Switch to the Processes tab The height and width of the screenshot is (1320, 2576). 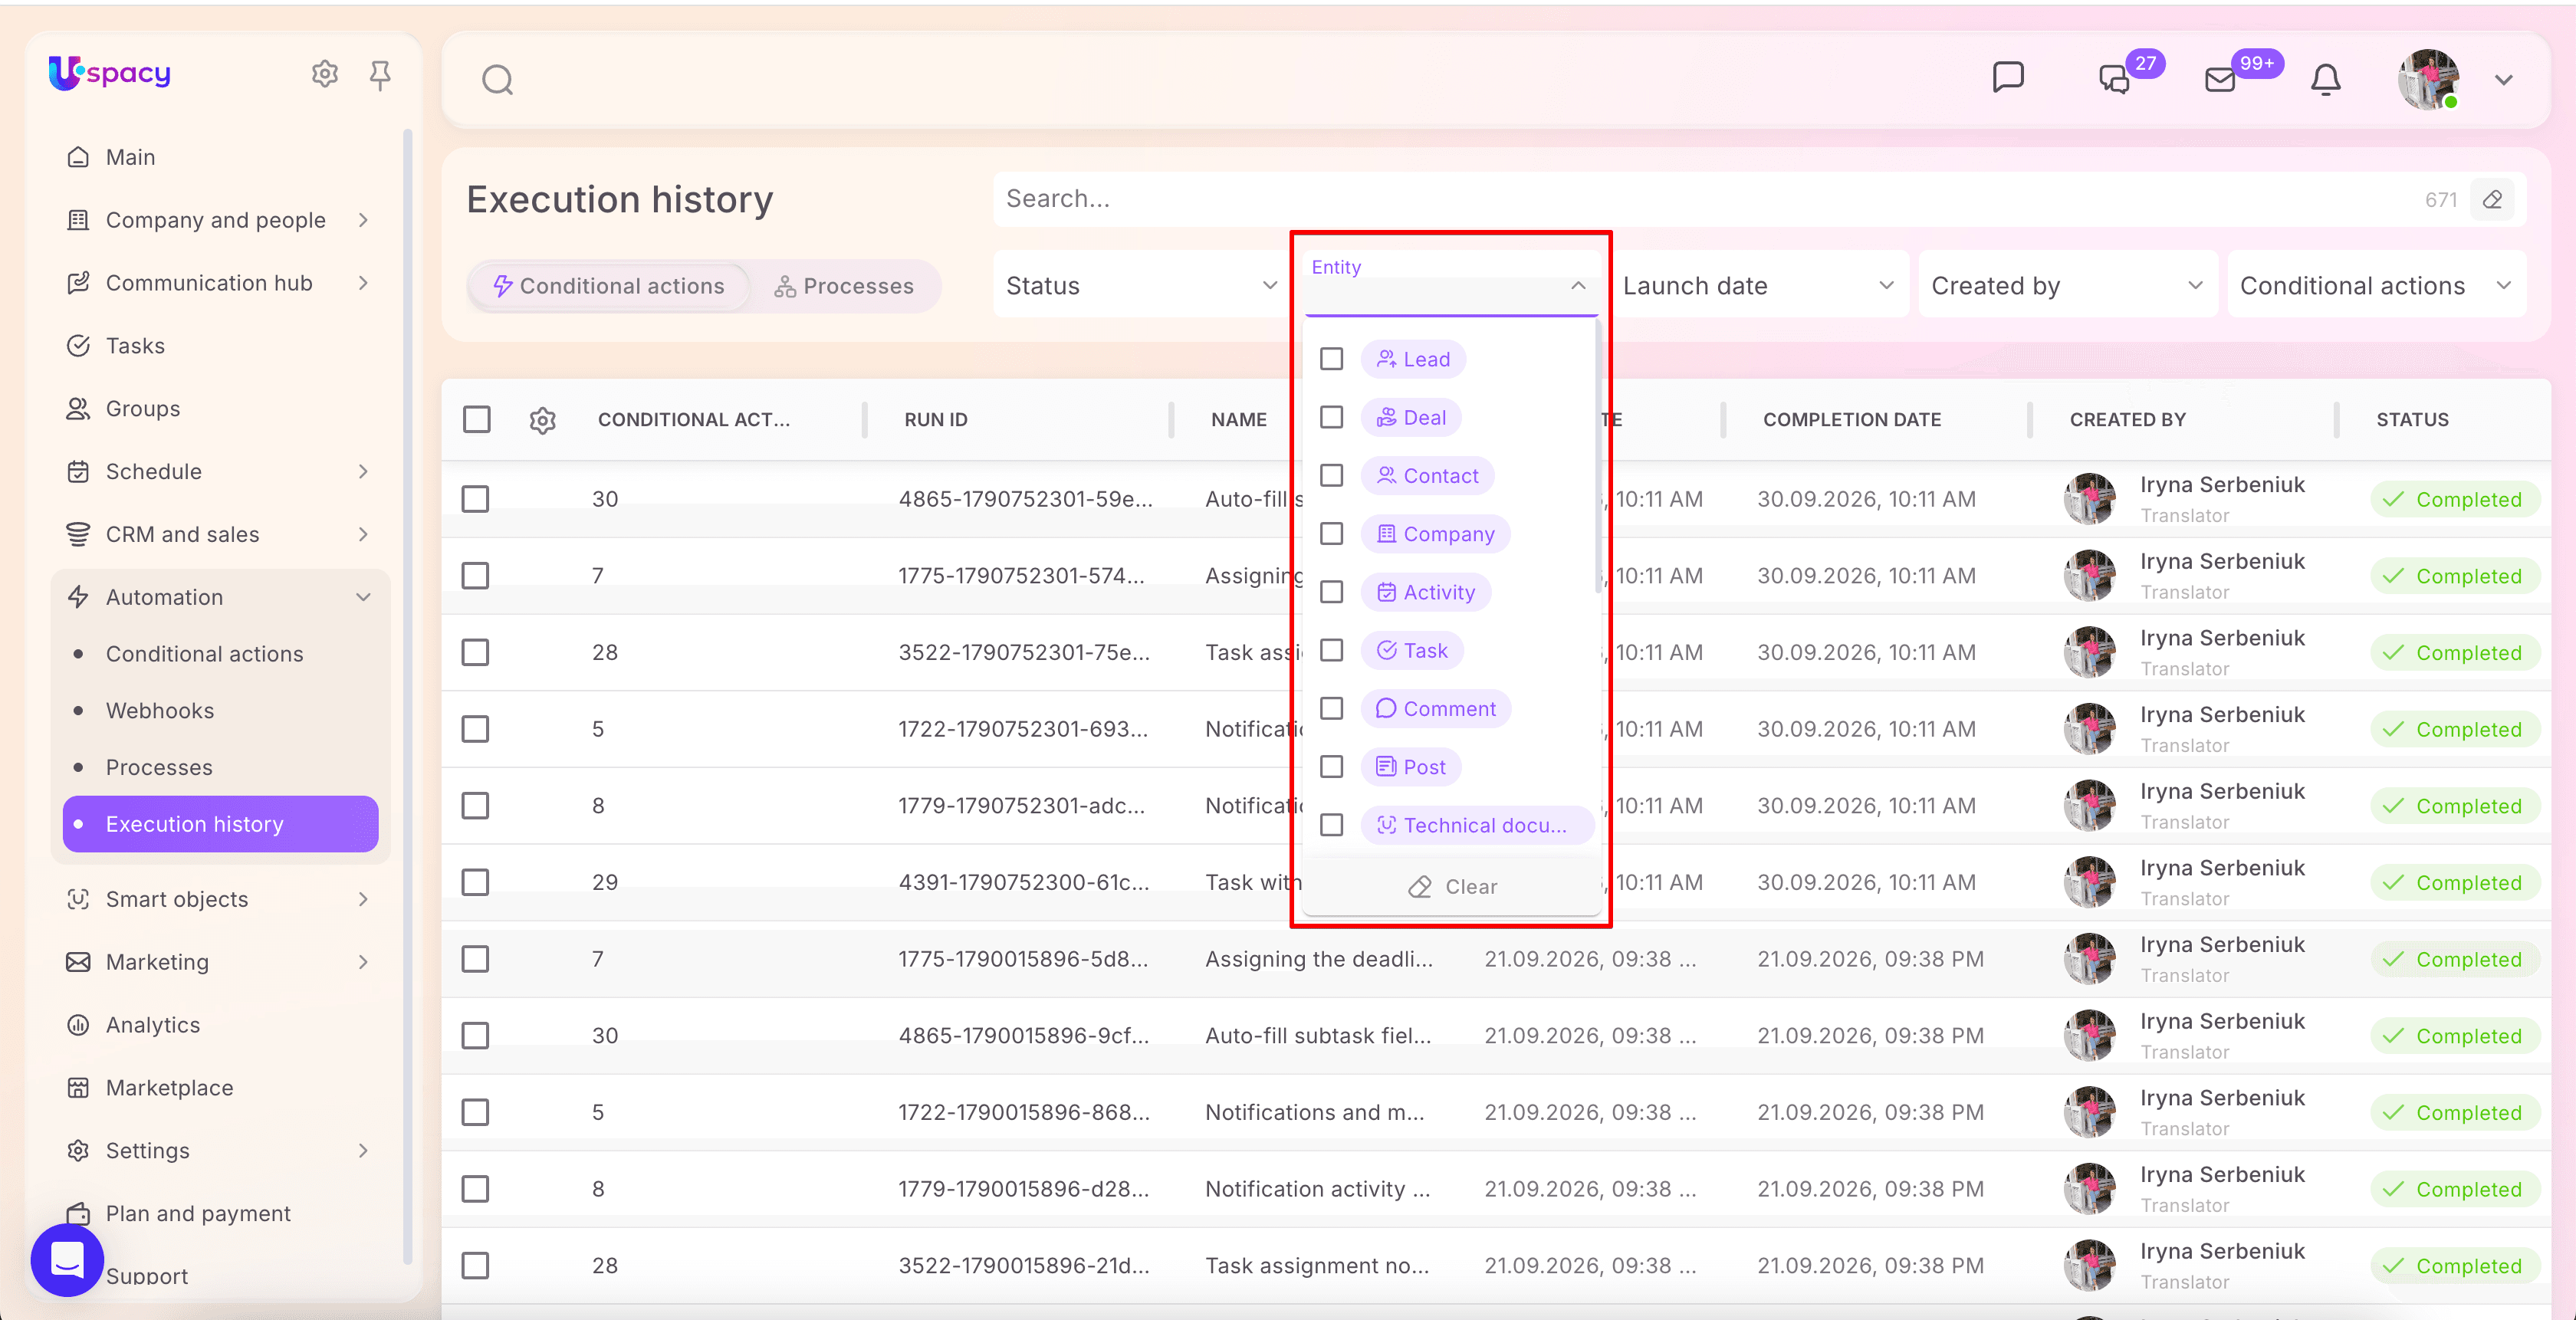tap(843, 286)
